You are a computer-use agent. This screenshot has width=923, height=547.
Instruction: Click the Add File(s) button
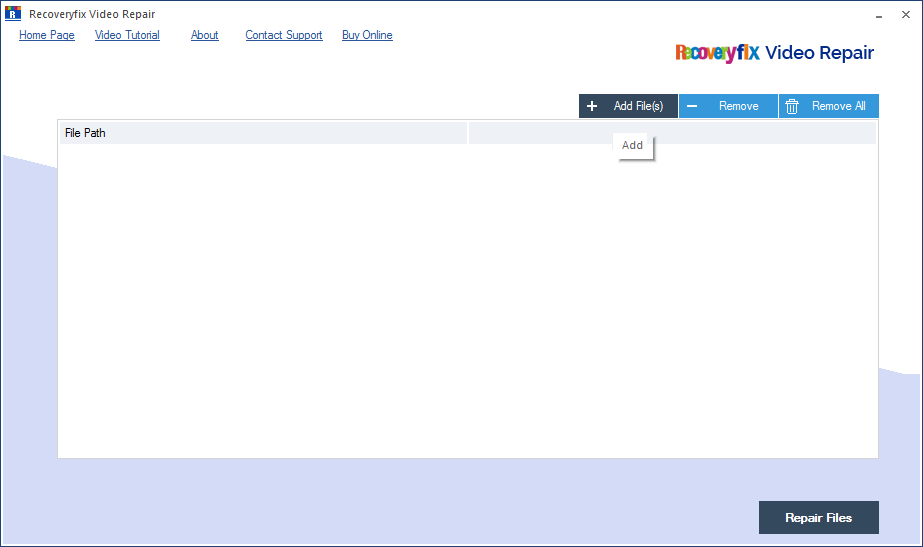click(x=628, y=106)
